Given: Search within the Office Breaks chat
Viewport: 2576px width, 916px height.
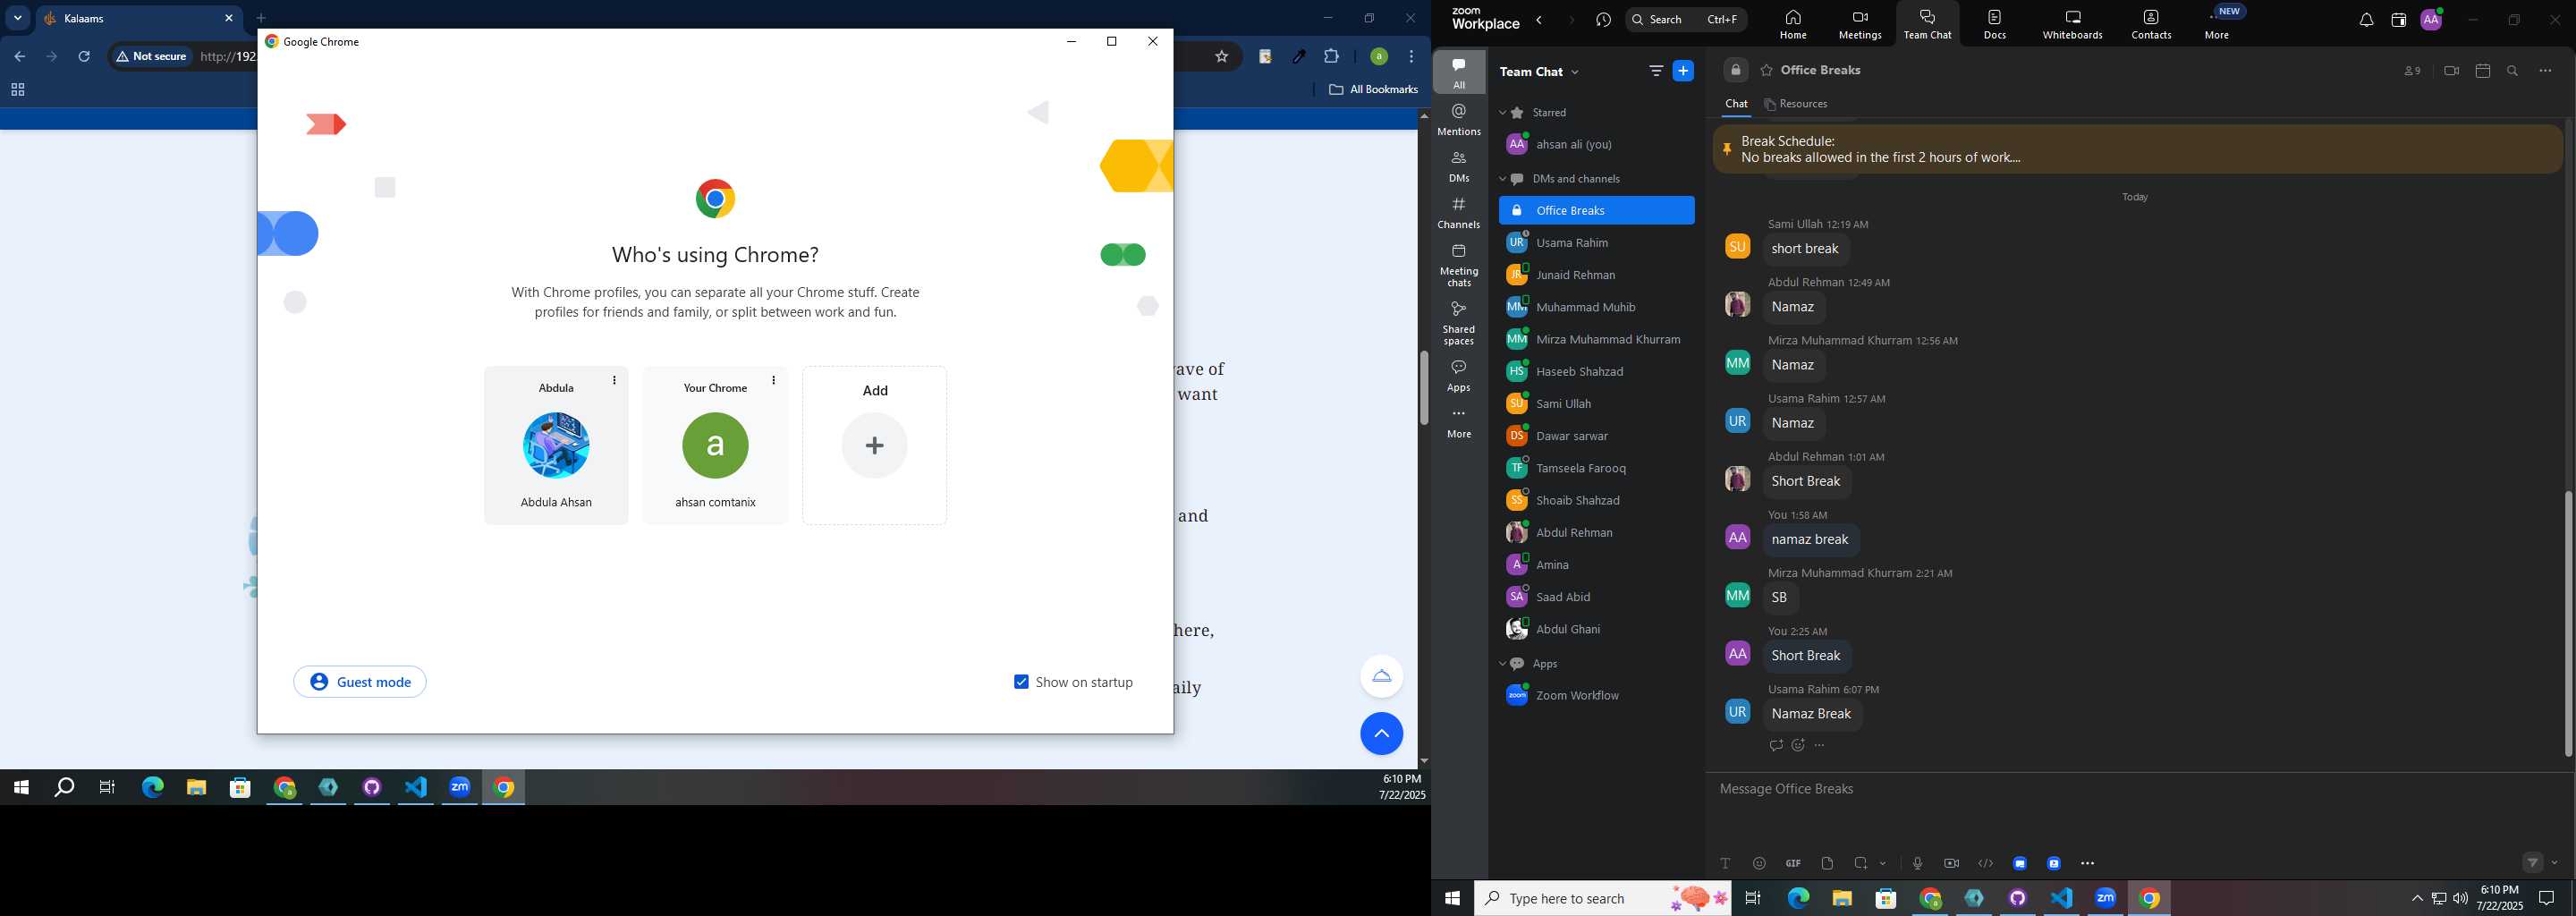Looking at the screenshot, I should [2513, 71].
